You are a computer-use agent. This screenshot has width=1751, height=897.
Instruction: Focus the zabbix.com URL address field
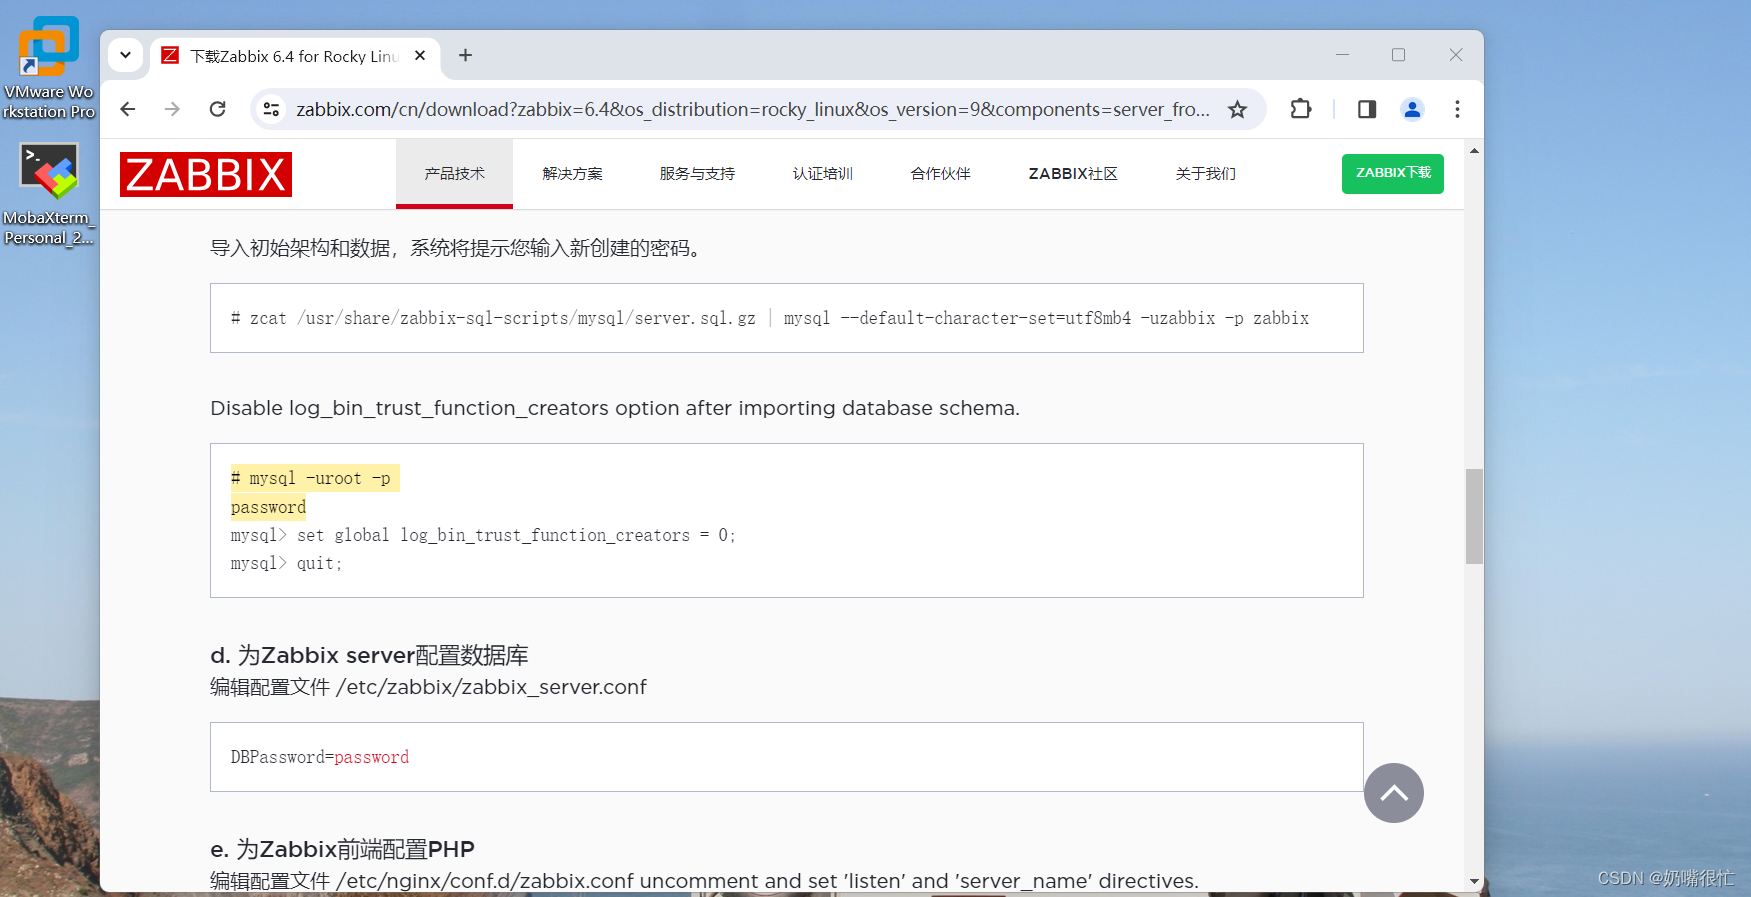point(752,109)
